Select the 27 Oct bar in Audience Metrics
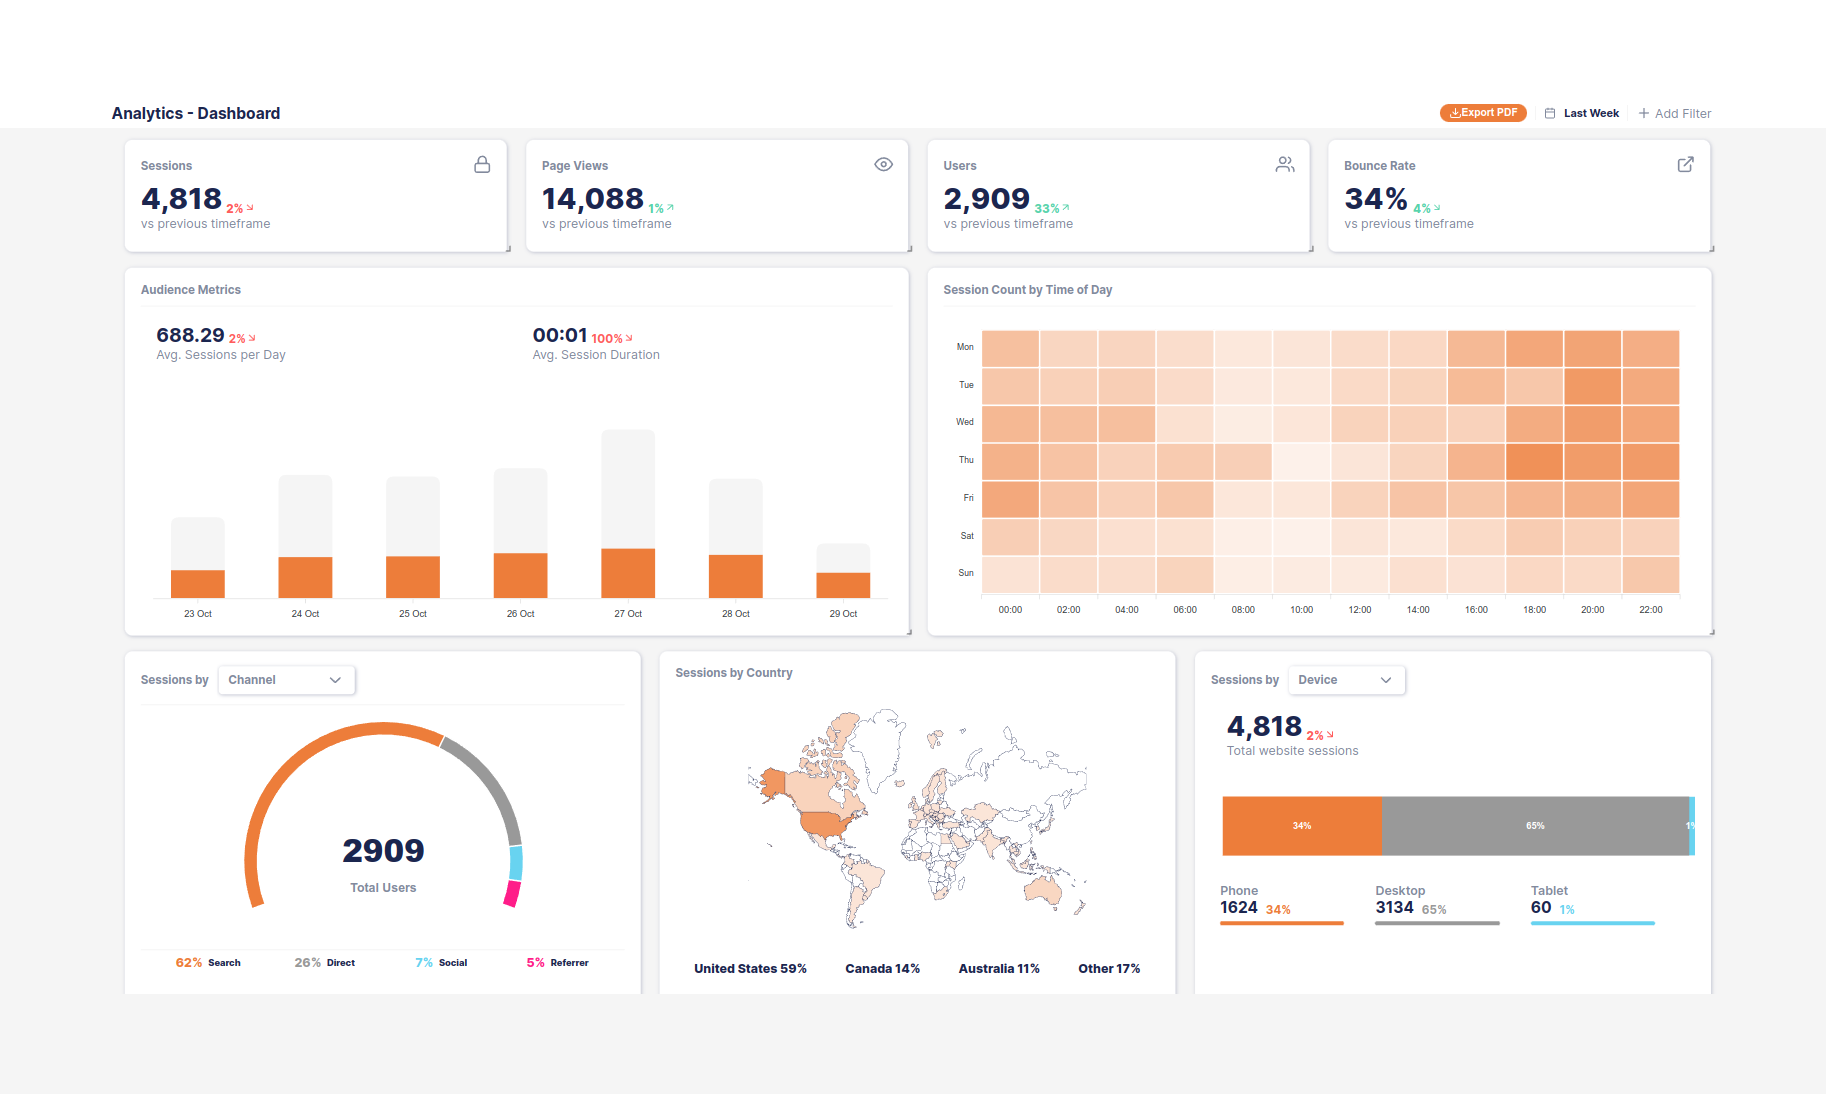Screen dimensions: 1826x1094 [x=628, y=573]
